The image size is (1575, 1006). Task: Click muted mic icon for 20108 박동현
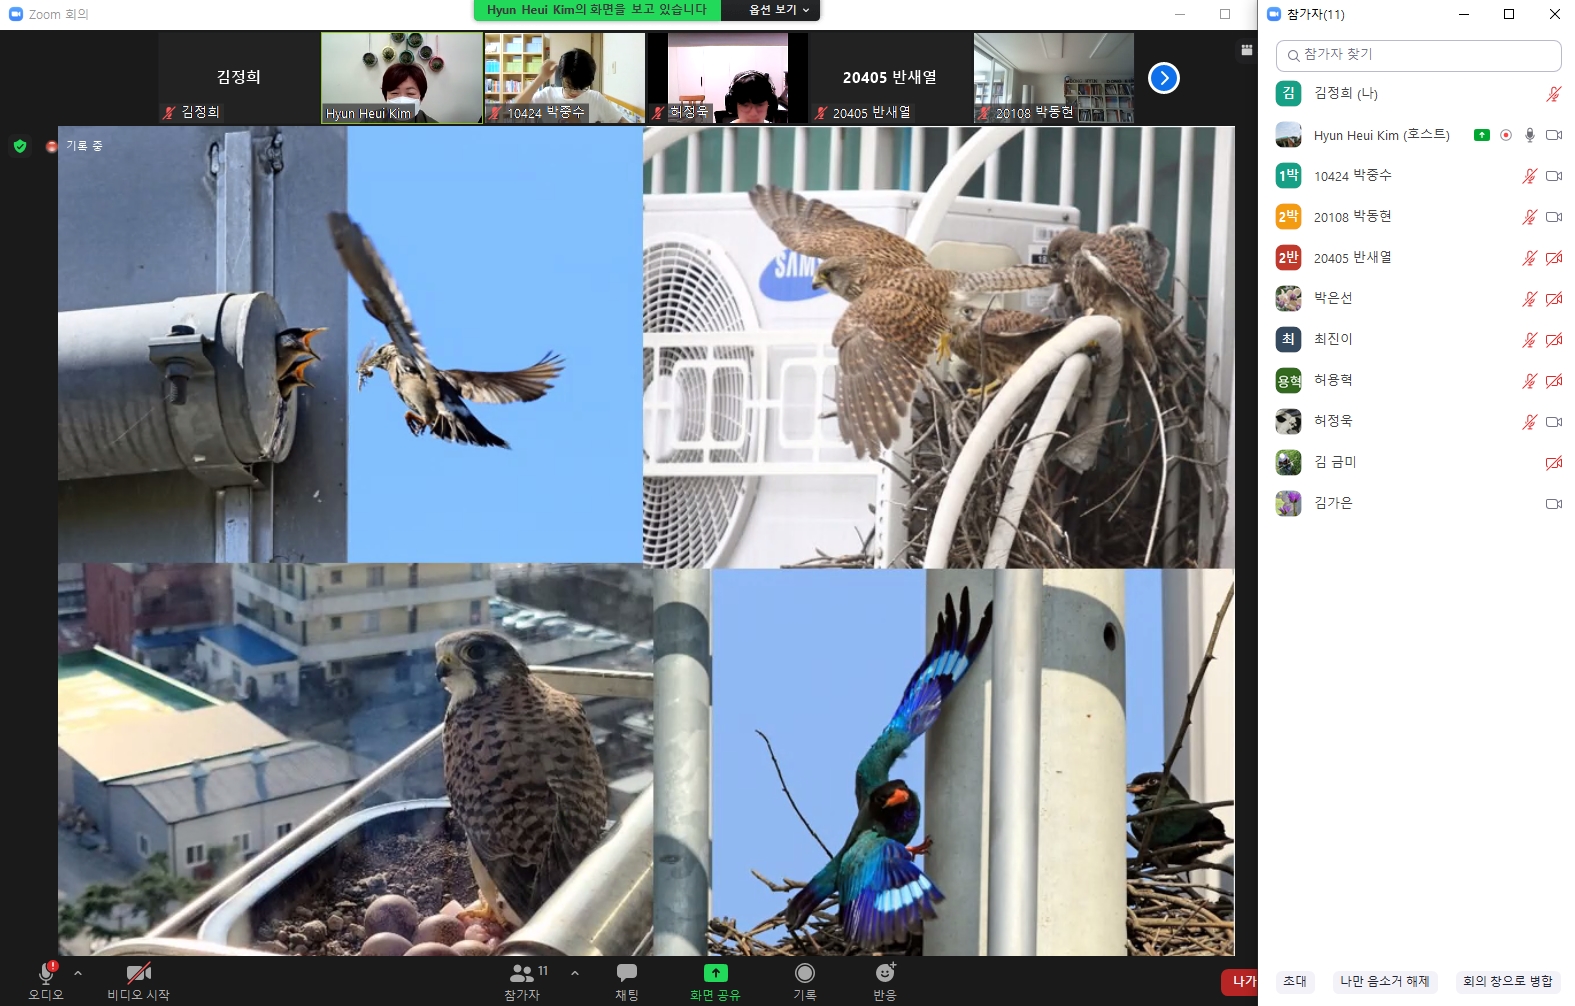(1530, 217)
